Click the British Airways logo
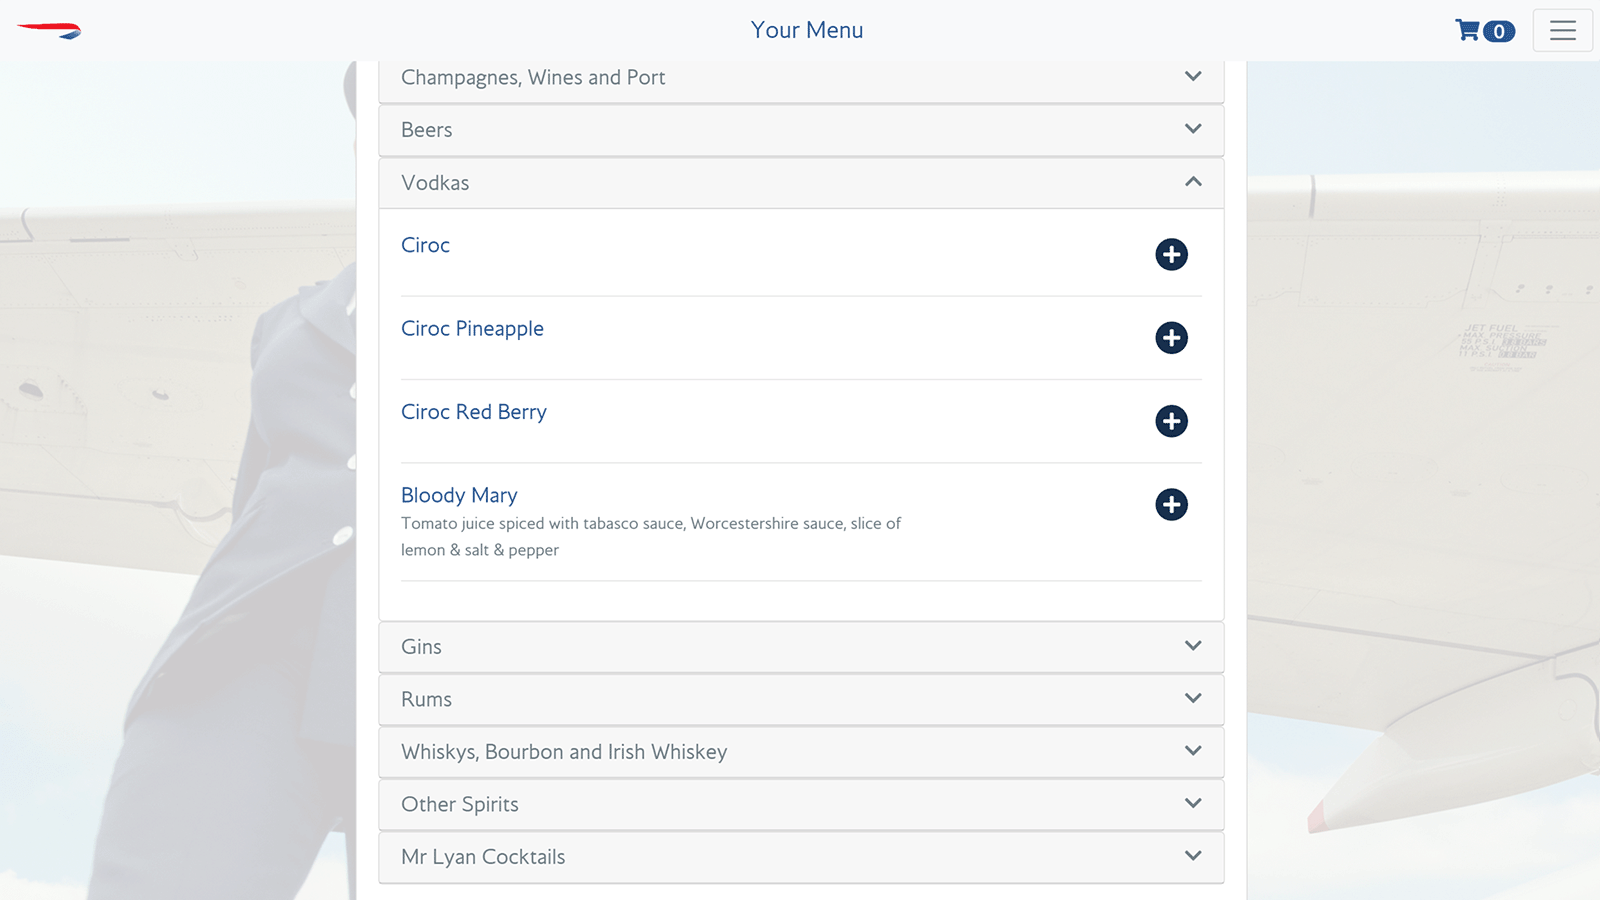The image size is (1600, 900). click(49, 31)
